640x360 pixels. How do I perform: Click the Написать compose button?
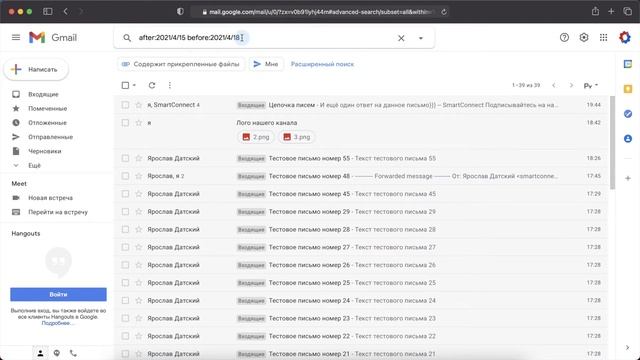[x=36, y=69]
